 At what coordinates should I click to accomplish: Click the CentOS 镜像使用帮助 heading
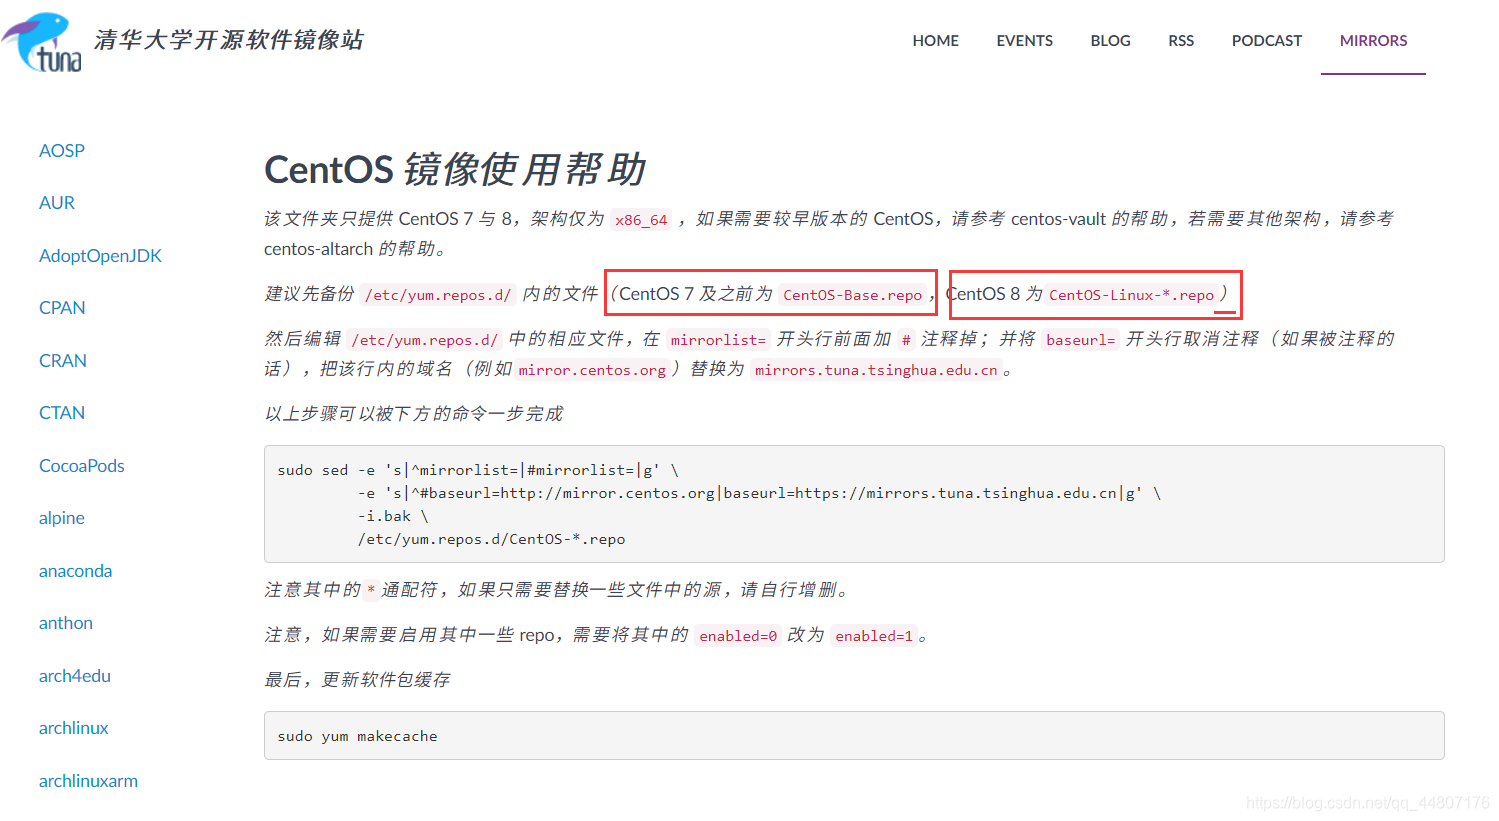point(455,169)
